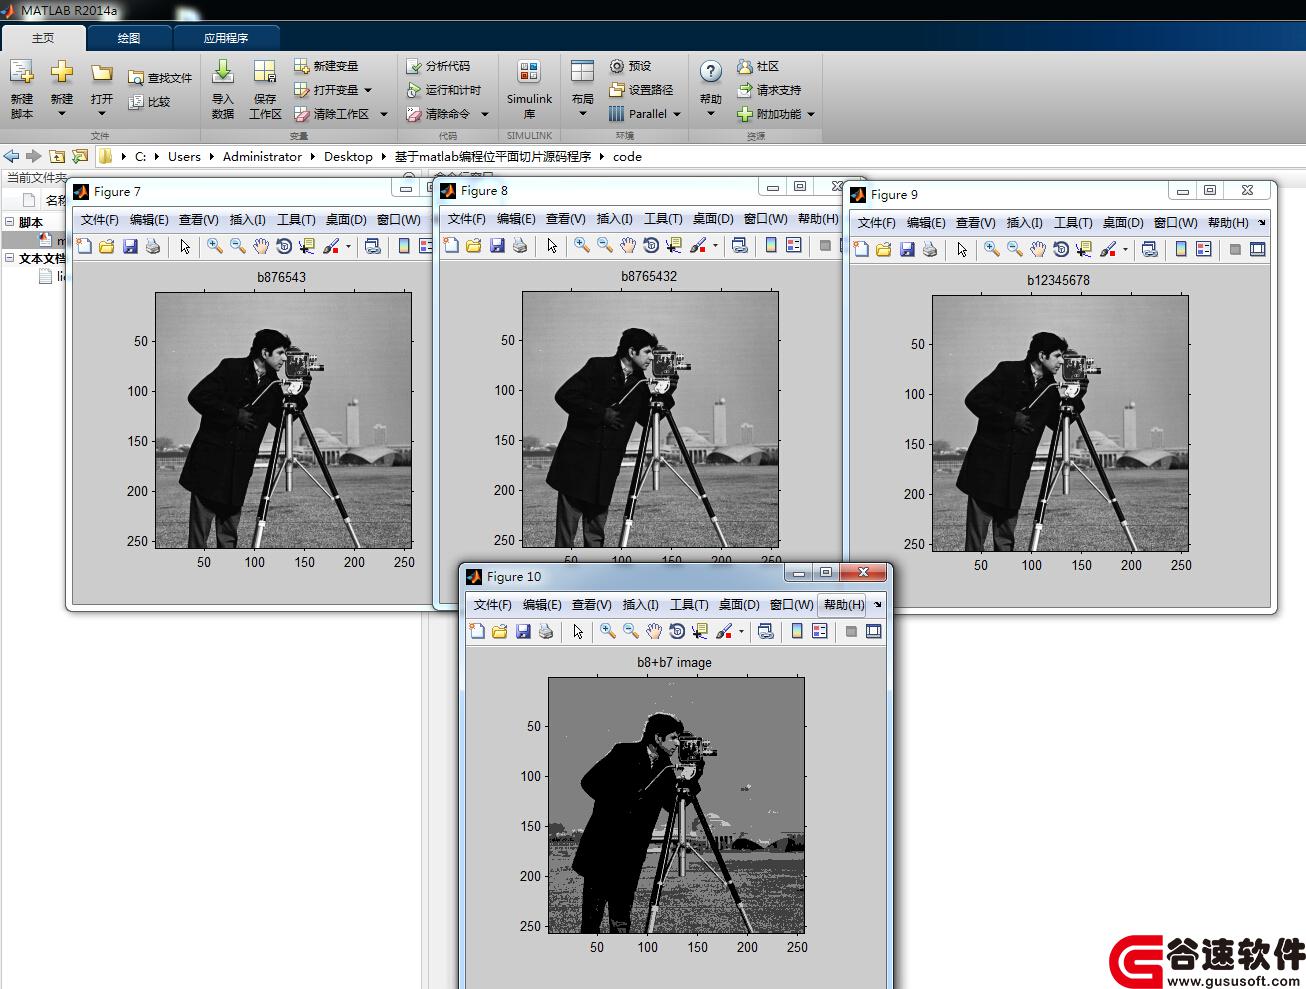Image resolution: width=1306 pixels, height=989 pixels.
Task: Open the 社区 (Community) link
Action: coord(758,66)
